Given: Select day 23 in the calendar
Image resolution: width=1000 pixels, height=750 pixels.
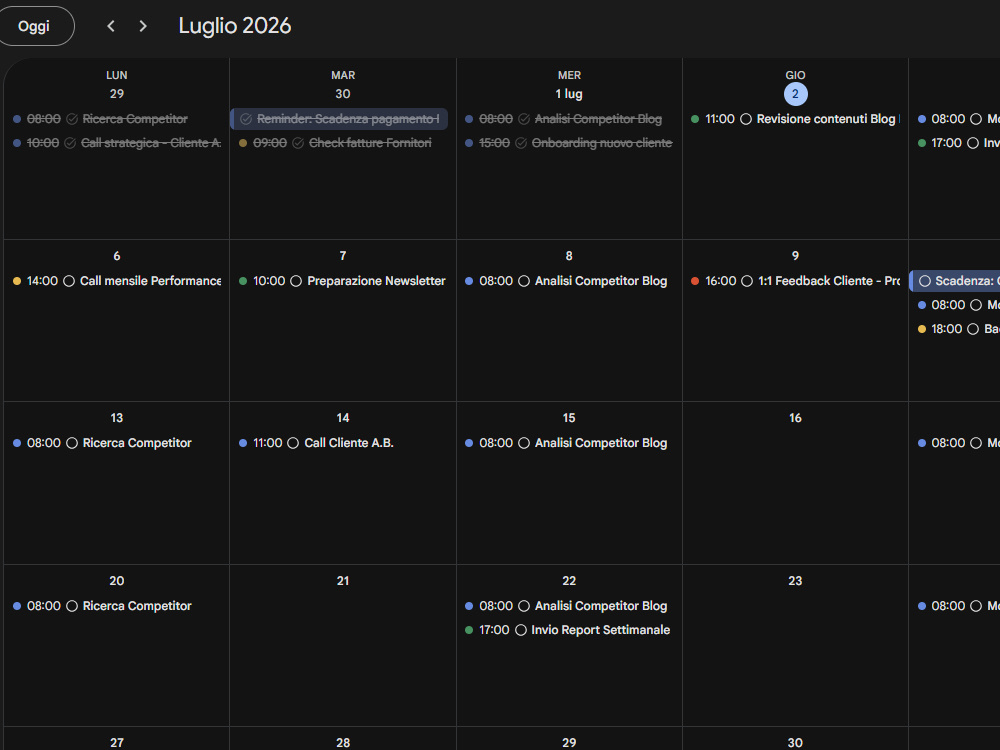Looking at the screenshot, I should [795, 582].
